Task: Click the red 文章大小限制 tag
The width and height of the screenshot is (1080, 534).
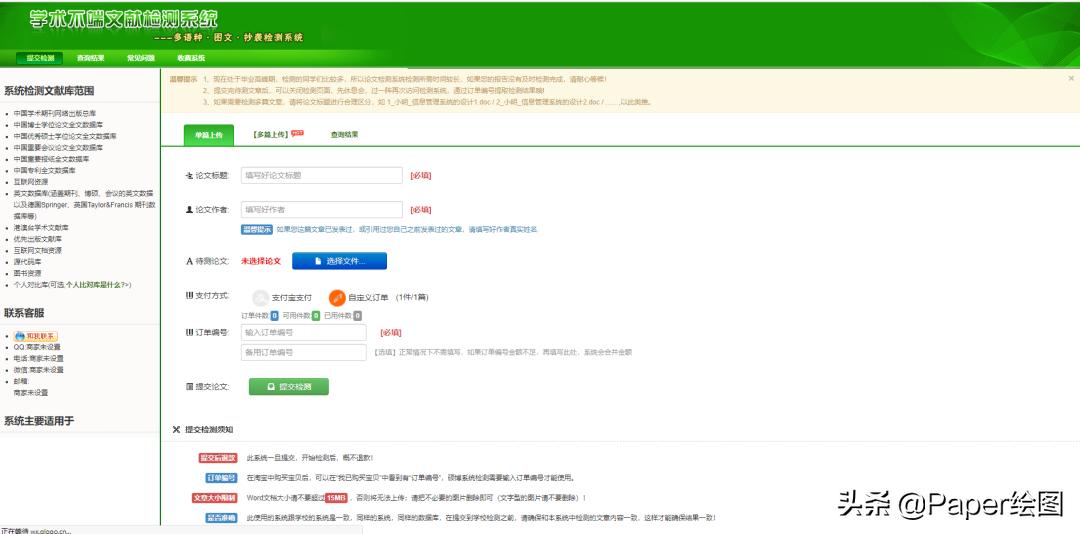Action: [x=215, y=497]
